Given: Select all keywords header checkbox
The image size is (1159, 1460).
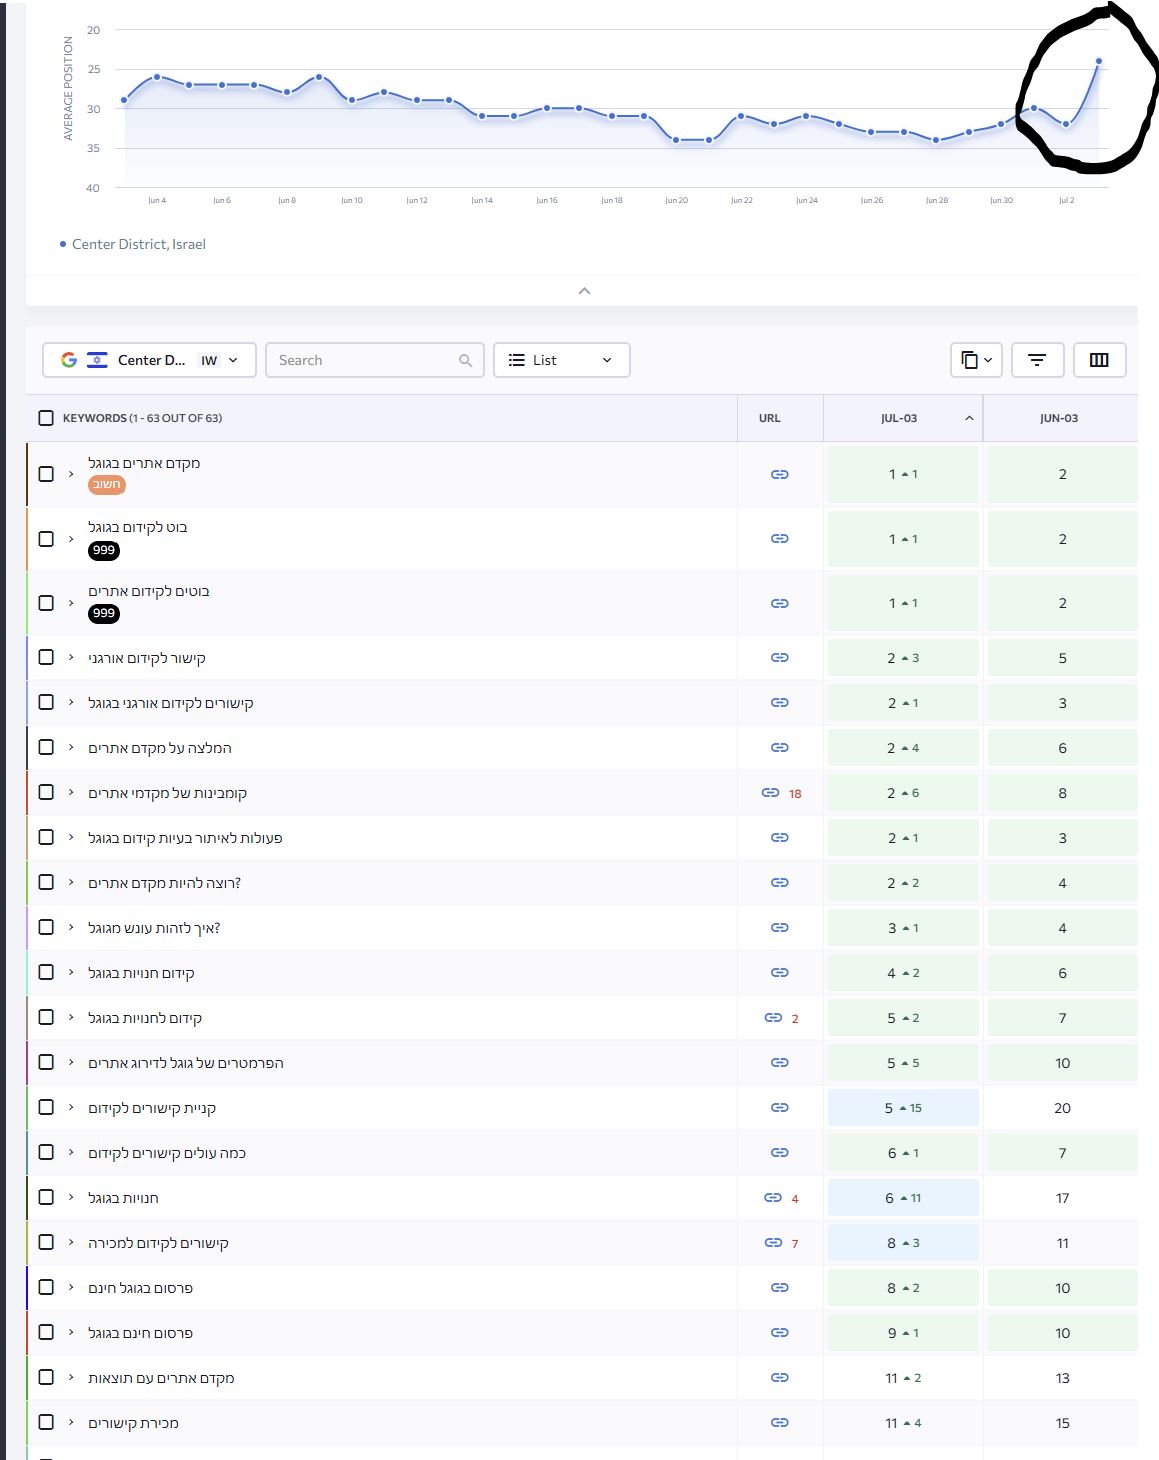Looking at the screenshot, I should [46, 418].
